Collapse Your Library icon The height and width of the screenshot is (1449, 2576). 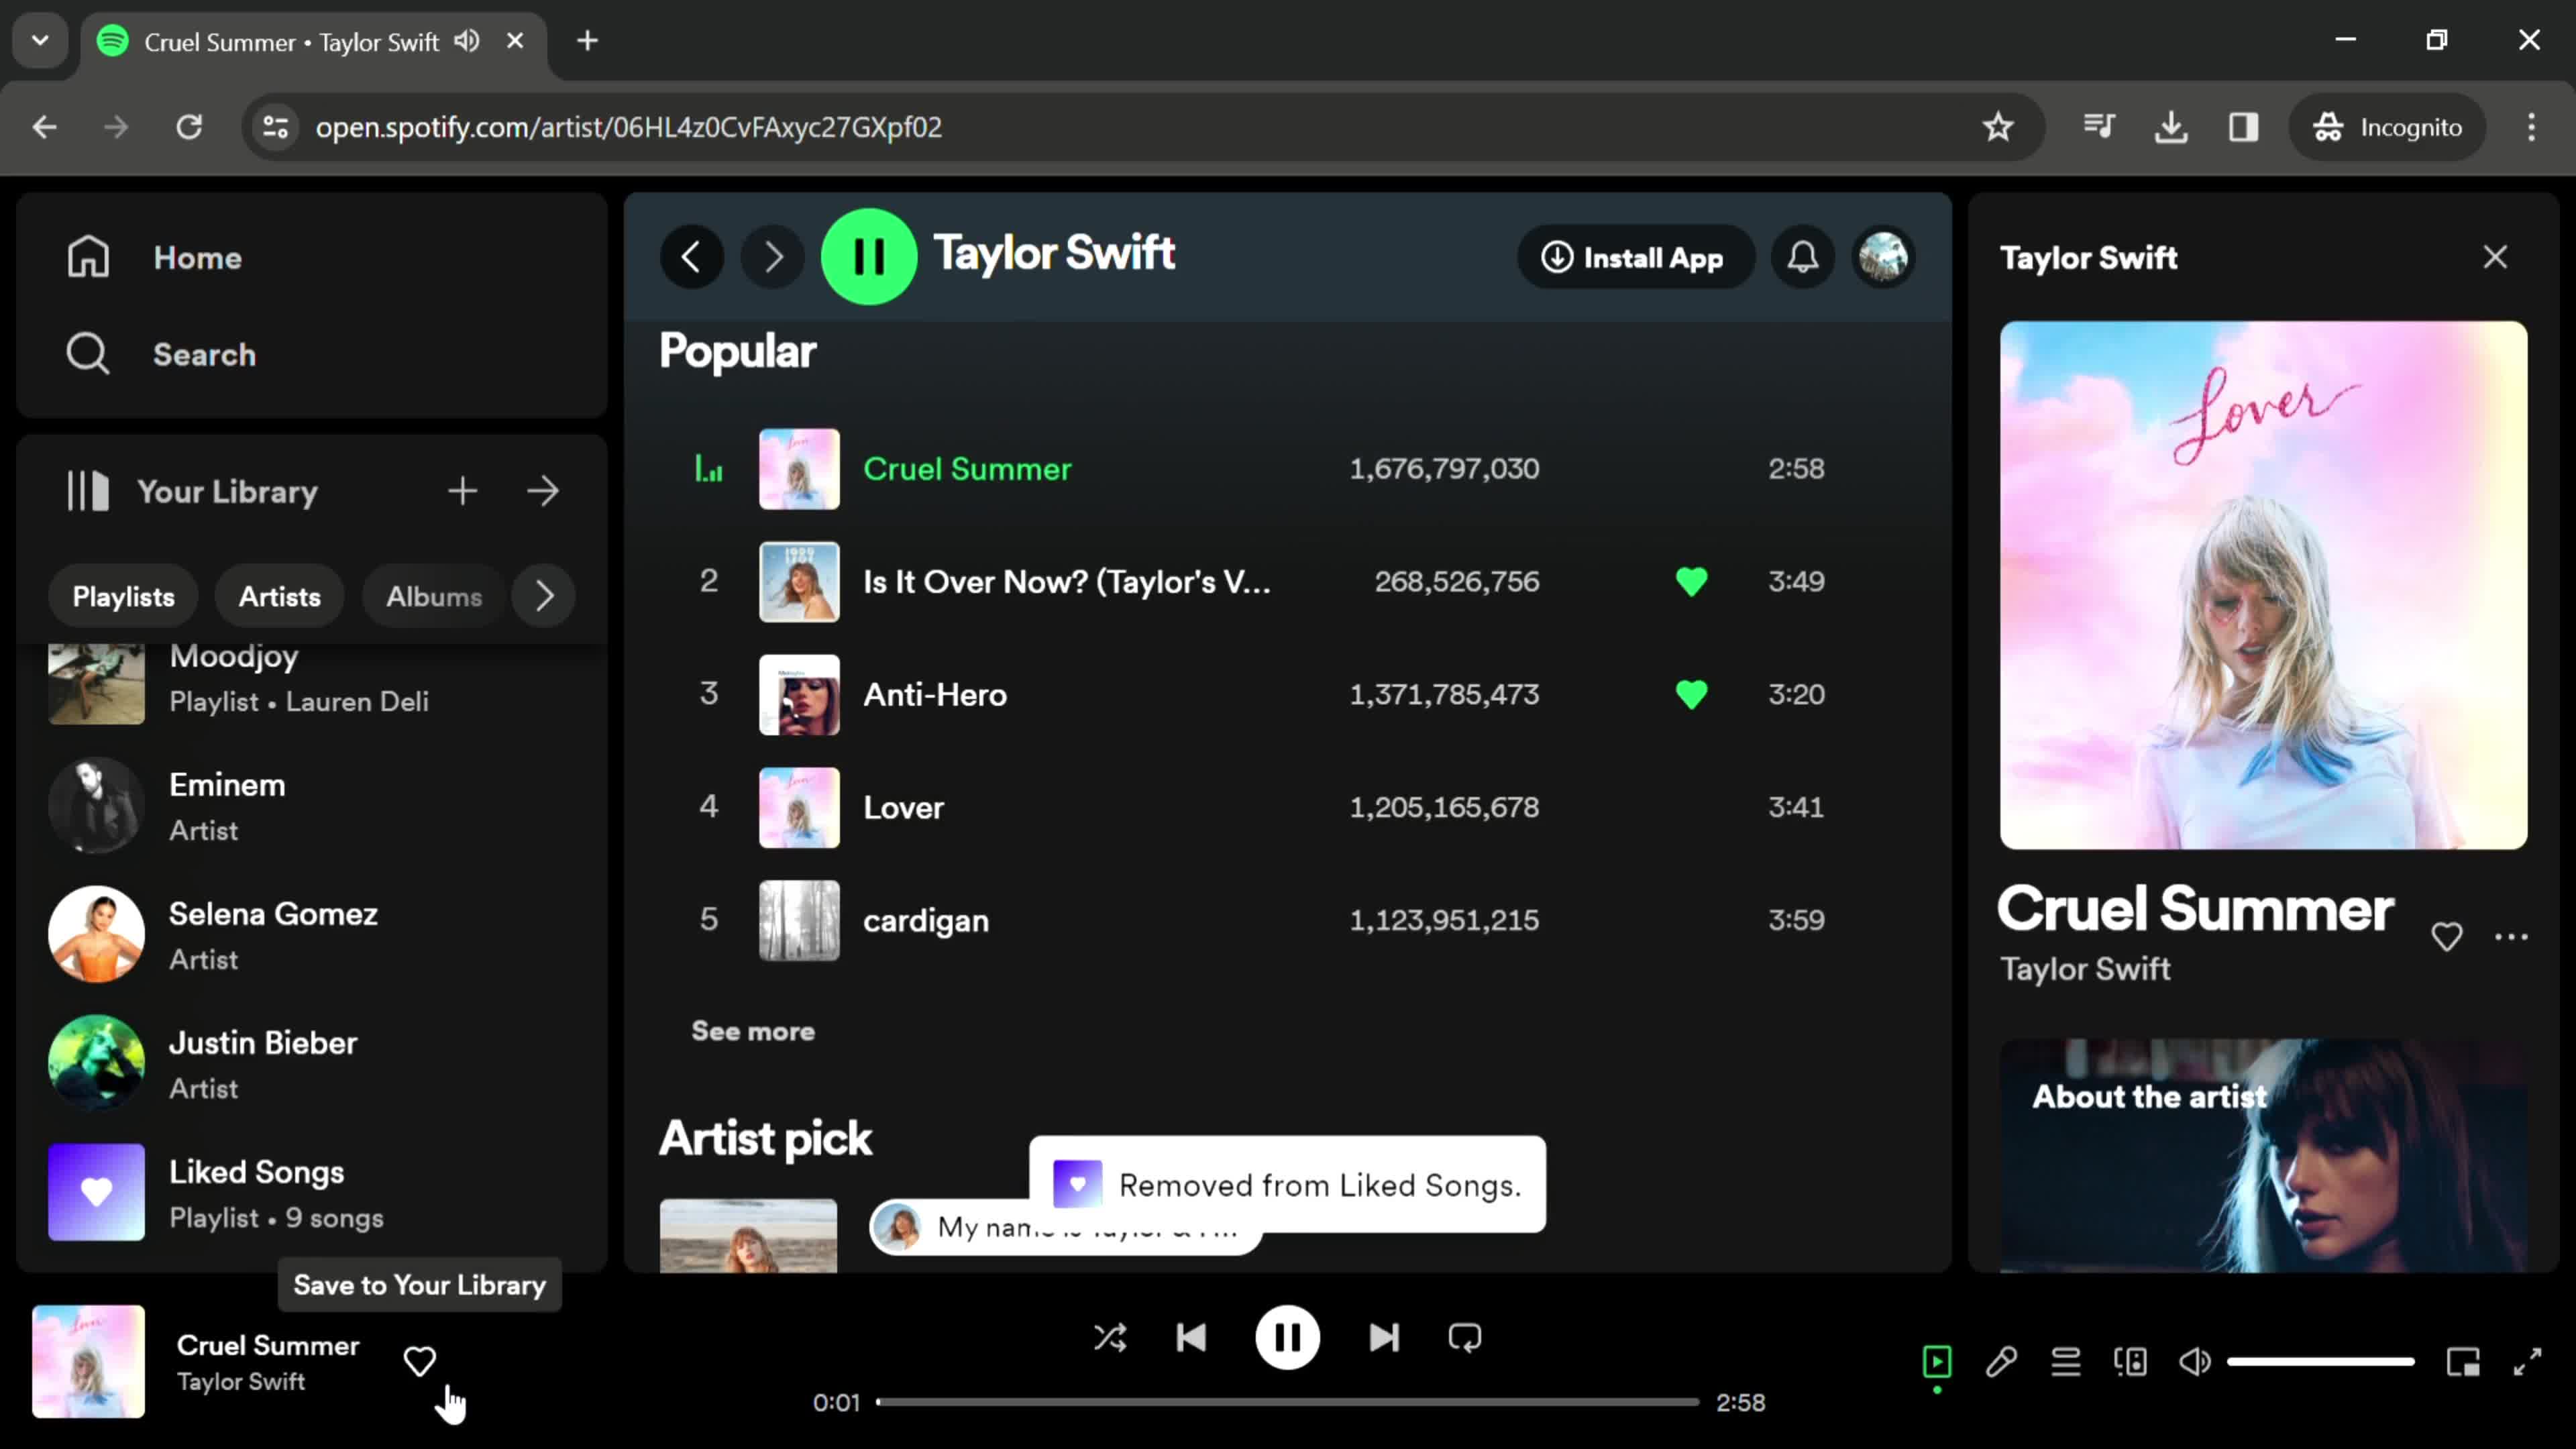click(x=88, y=491)
